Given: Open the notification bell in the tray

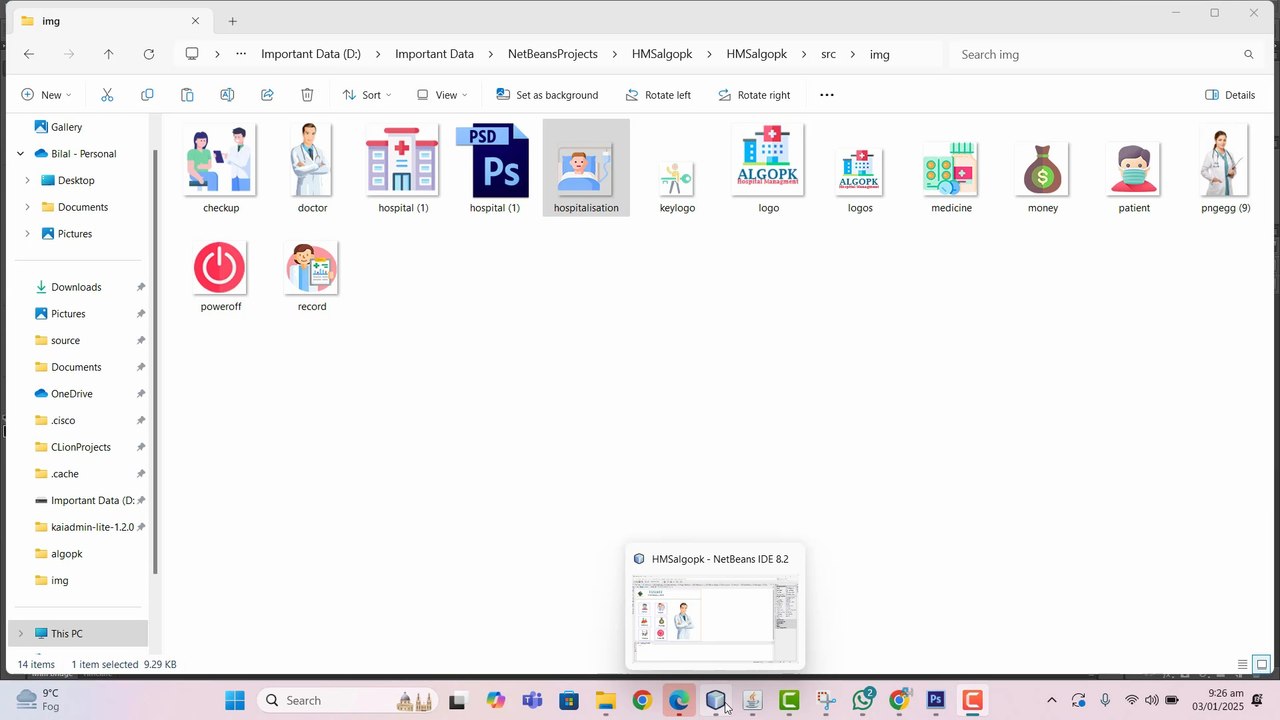Looking at the screenshot, I should coord(1257,700).
